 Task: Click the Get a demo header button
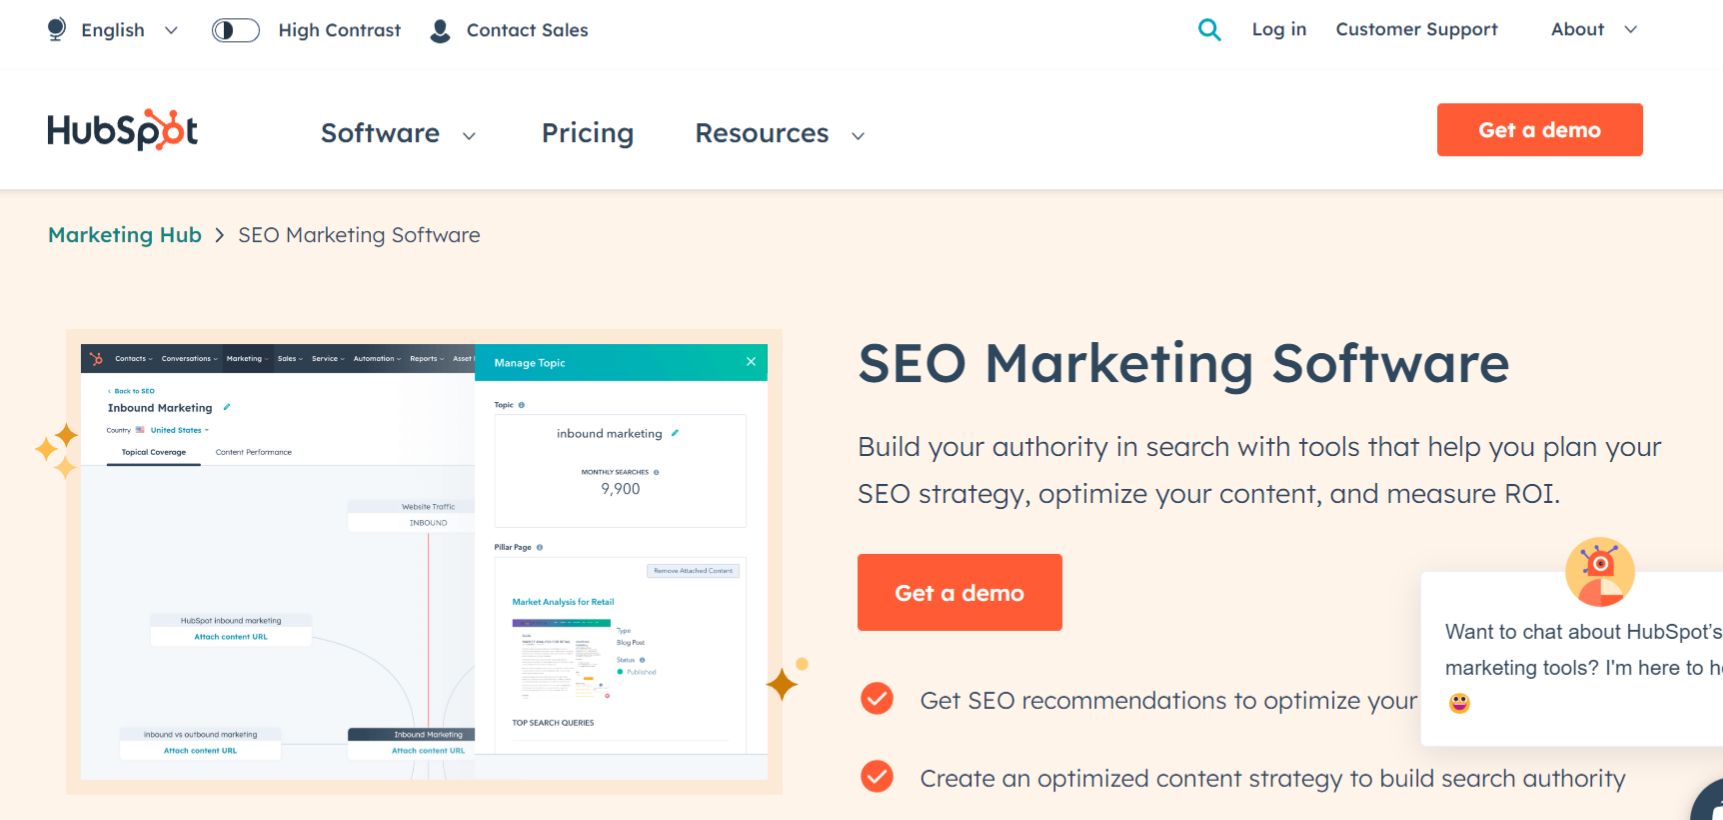pyautogui.click(x=1540, y=130)
